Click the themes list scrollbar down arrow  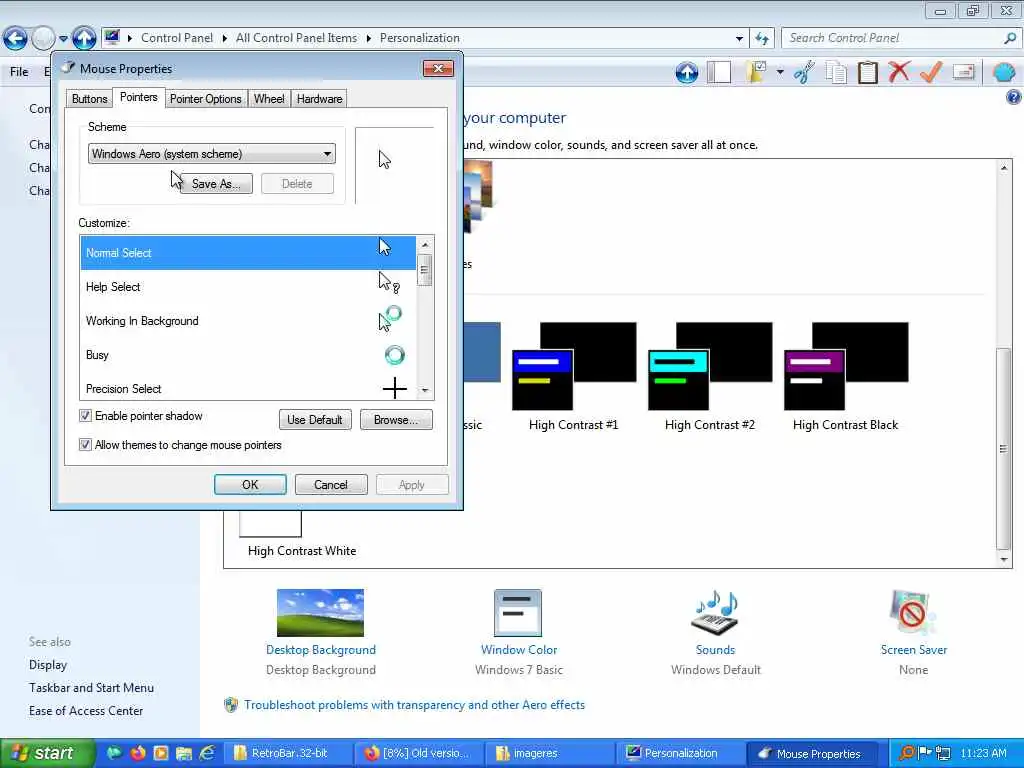(1004, 560)
